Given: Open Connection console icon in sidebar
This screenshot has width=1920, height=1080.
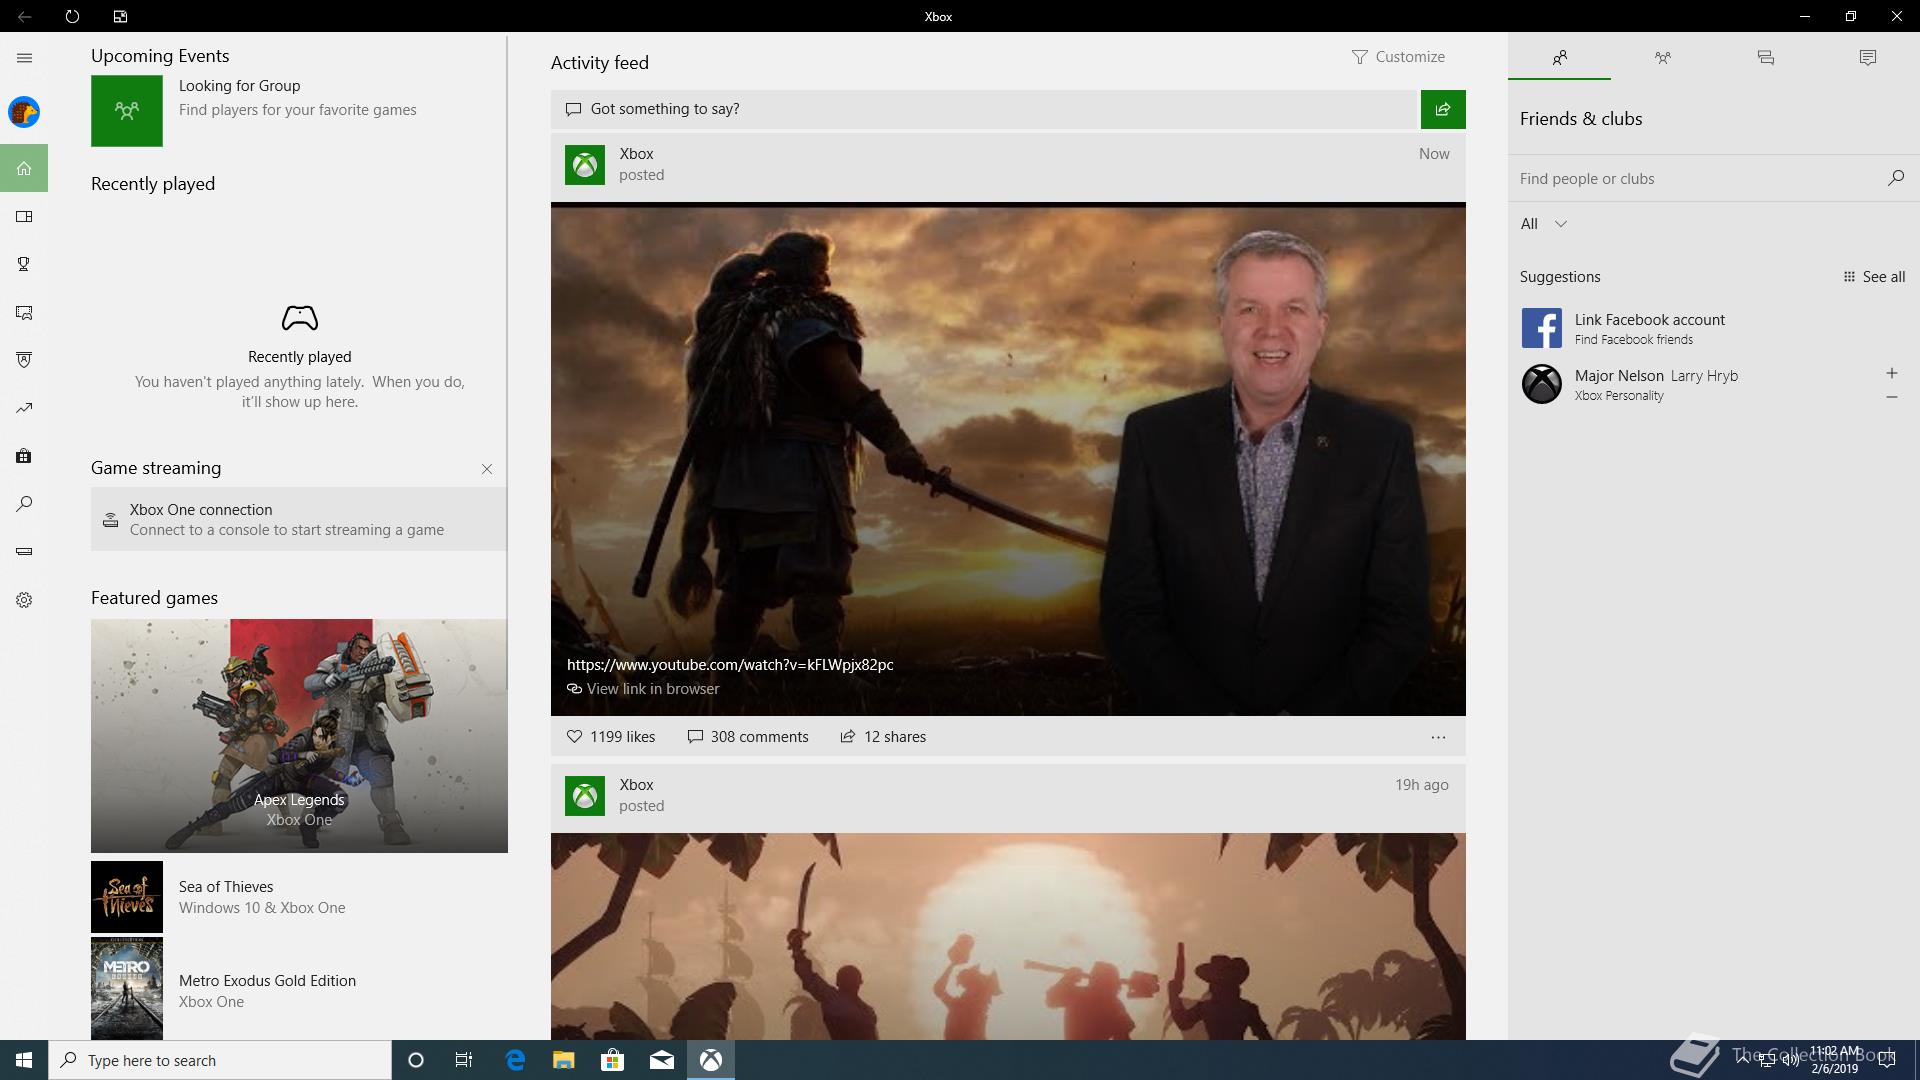Looking at the screenshot, I should [x=24, y=551].
